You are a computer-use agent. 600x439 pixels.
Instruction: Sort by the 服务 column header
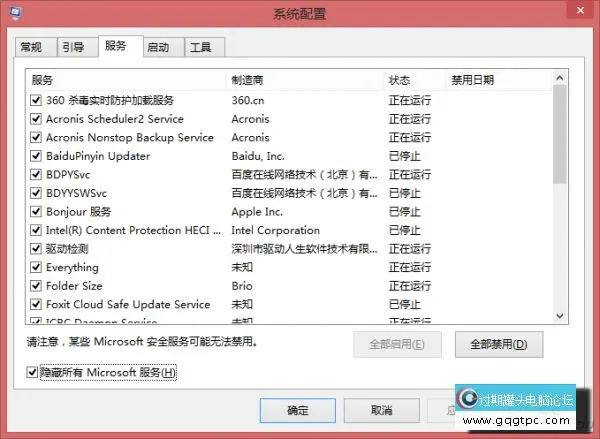point(126,80)
